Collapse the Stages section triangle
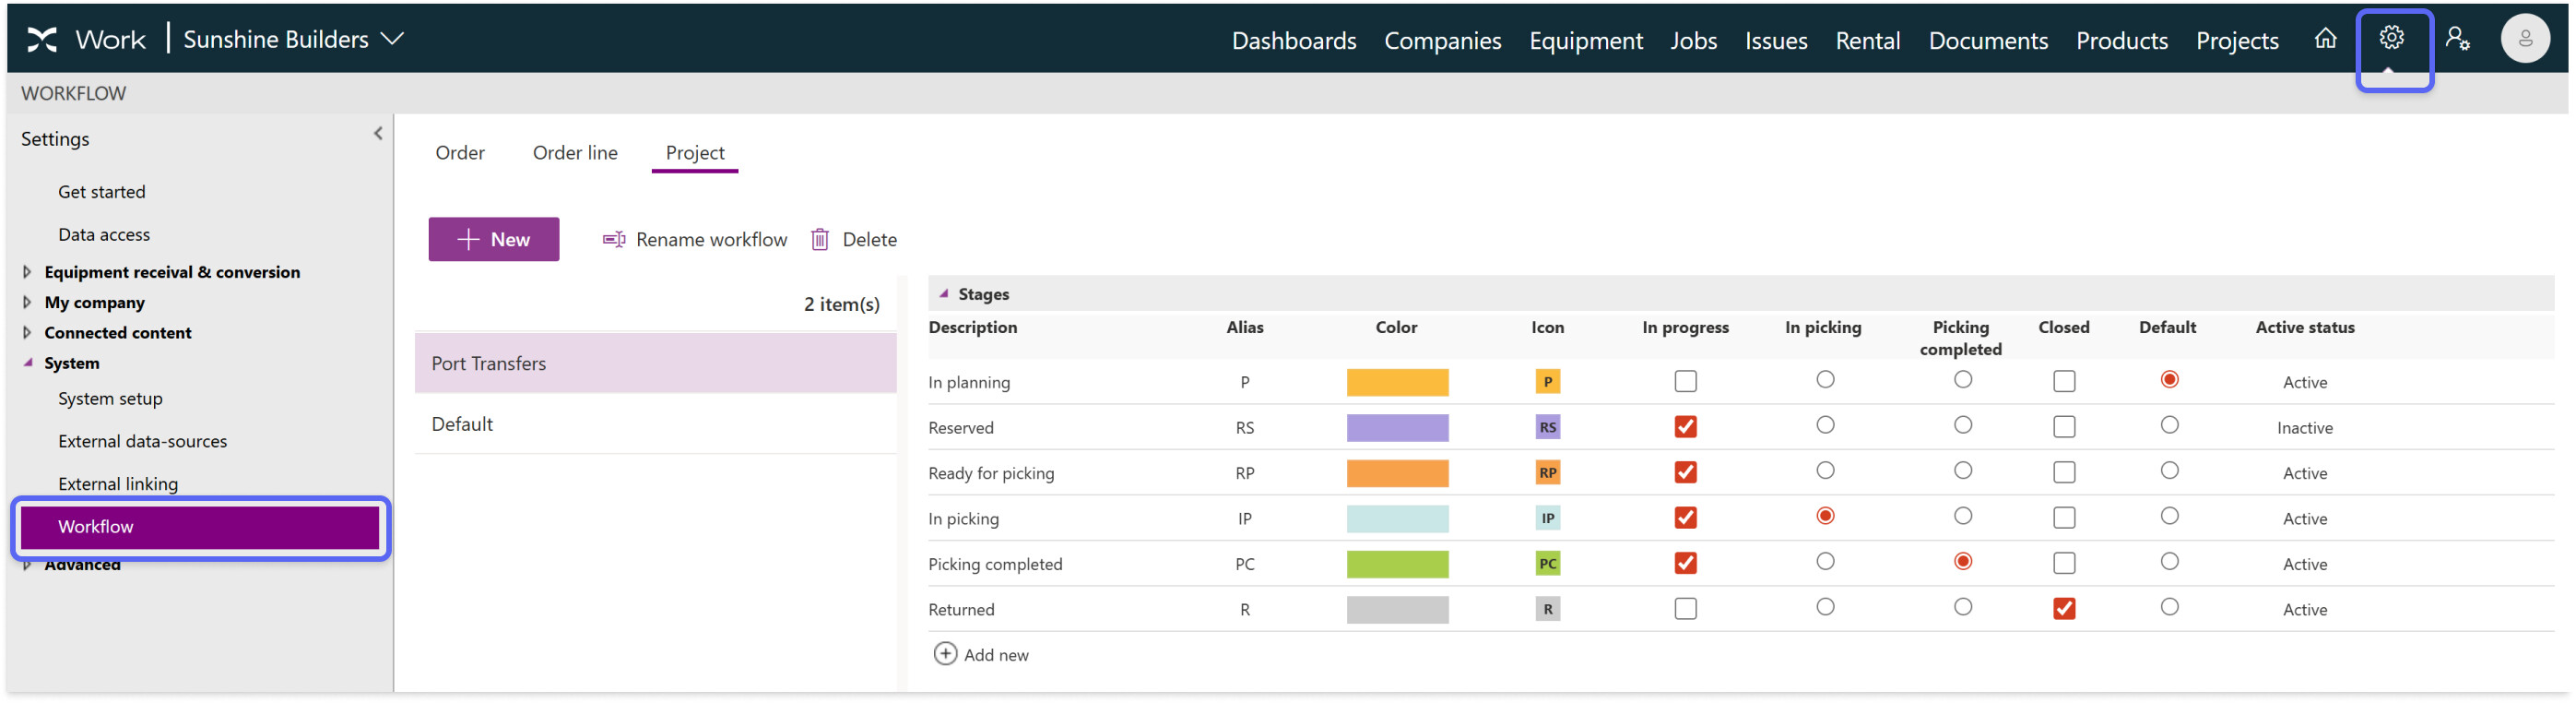Viewport: 2576px width, 703px height. (x=942, y=293)
